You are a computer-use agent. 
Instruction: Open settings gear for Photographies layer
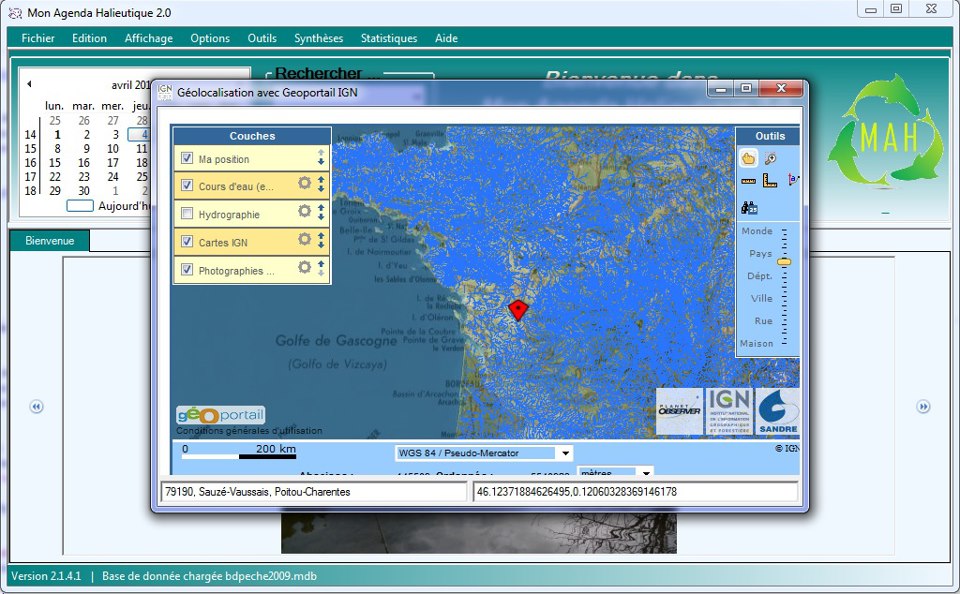pyautogui.click(x=304, y=267)
